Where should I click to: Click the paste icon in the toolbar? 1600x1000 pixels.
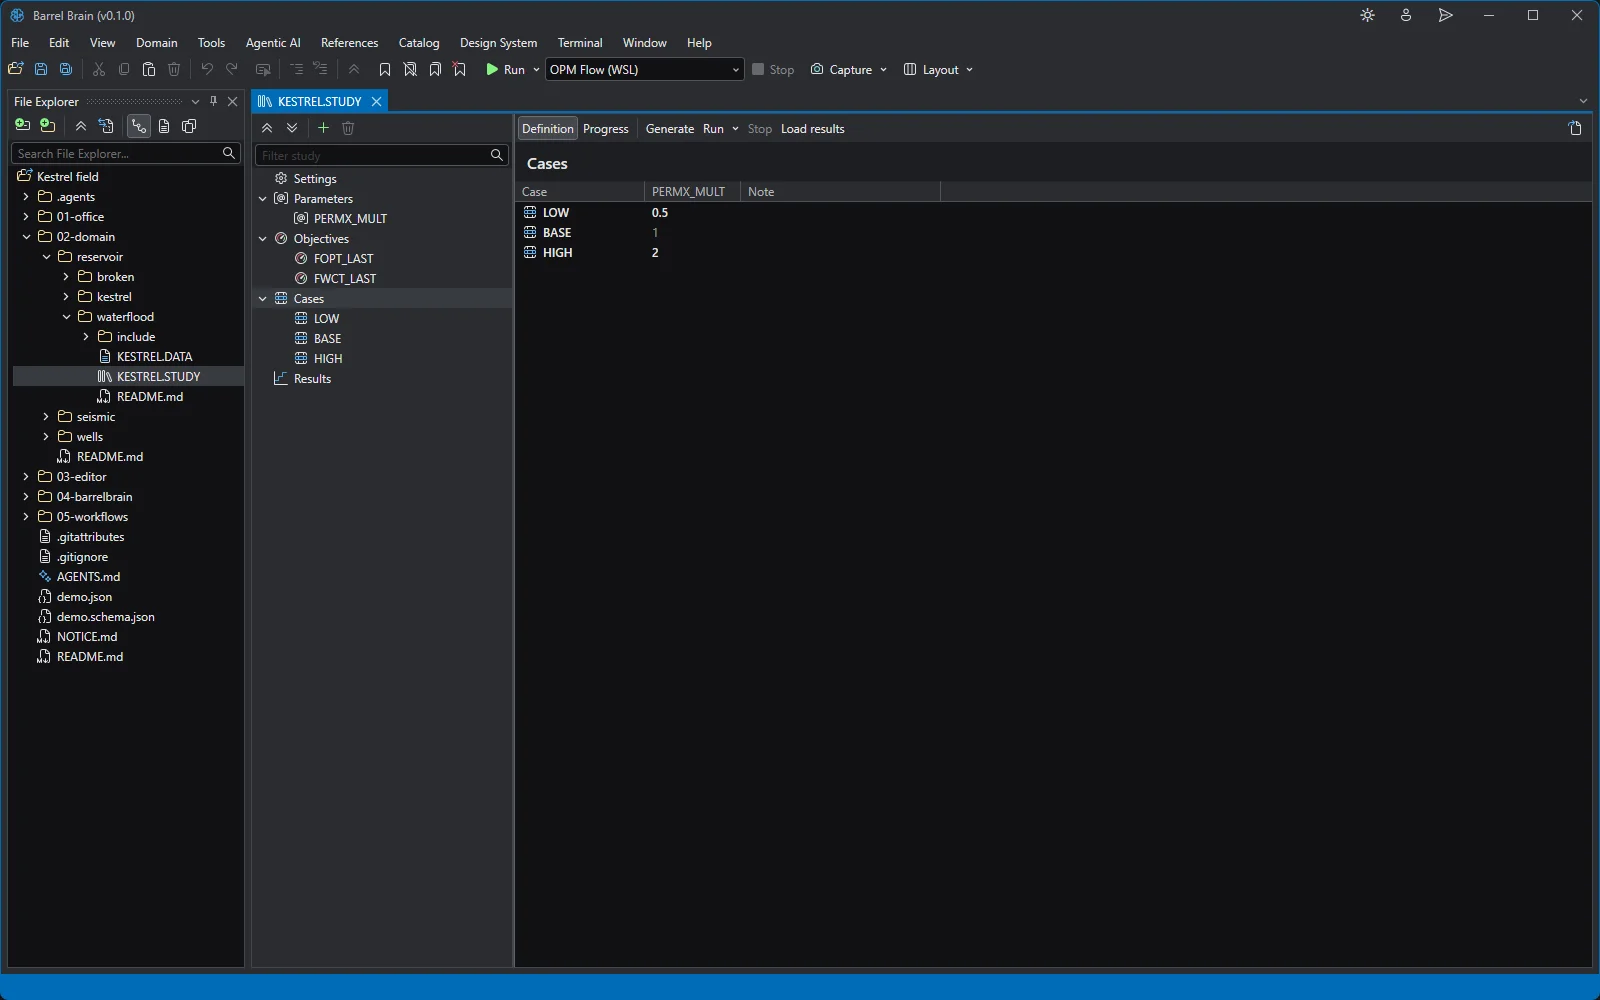pos(149,70)
